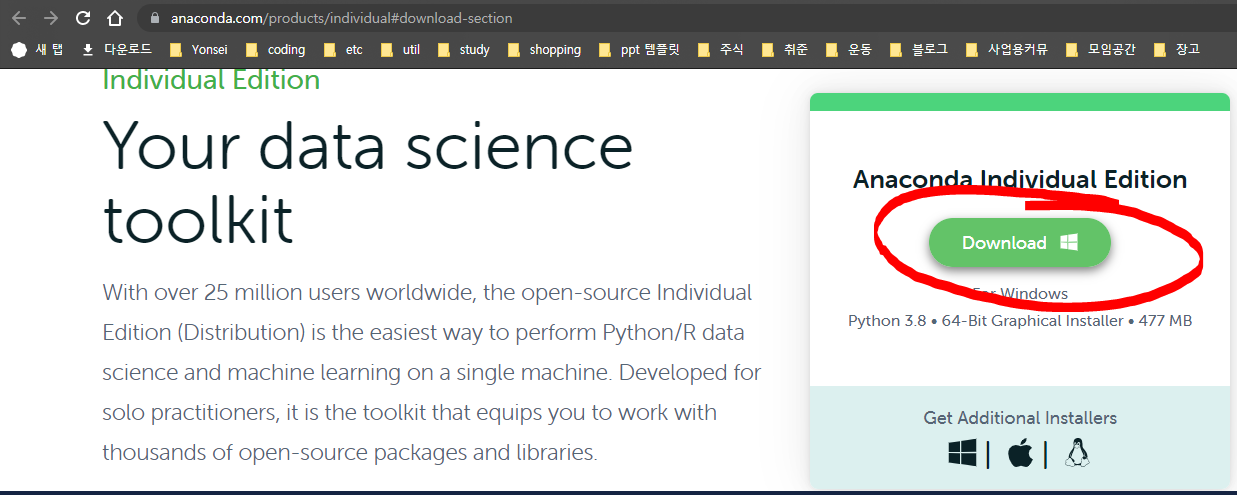Open the 모임공간 bookmark folder

pos(1102,49)
